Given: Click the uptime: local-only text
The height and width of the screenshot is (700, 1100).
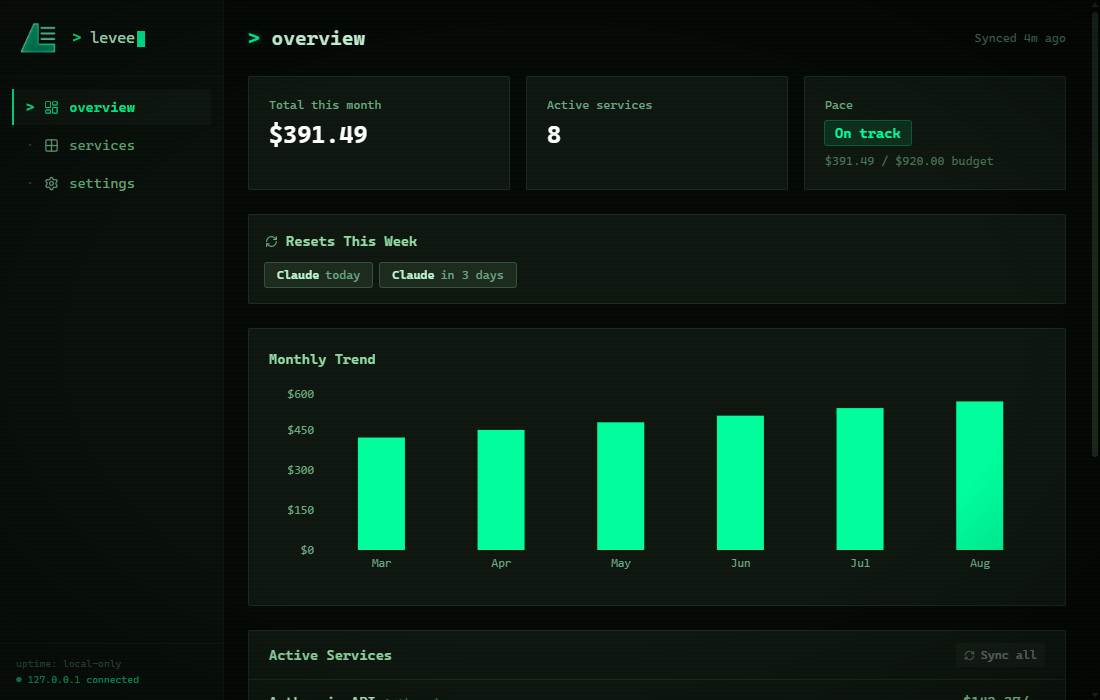Looking at the screenshot, I should tap(68, 664).
